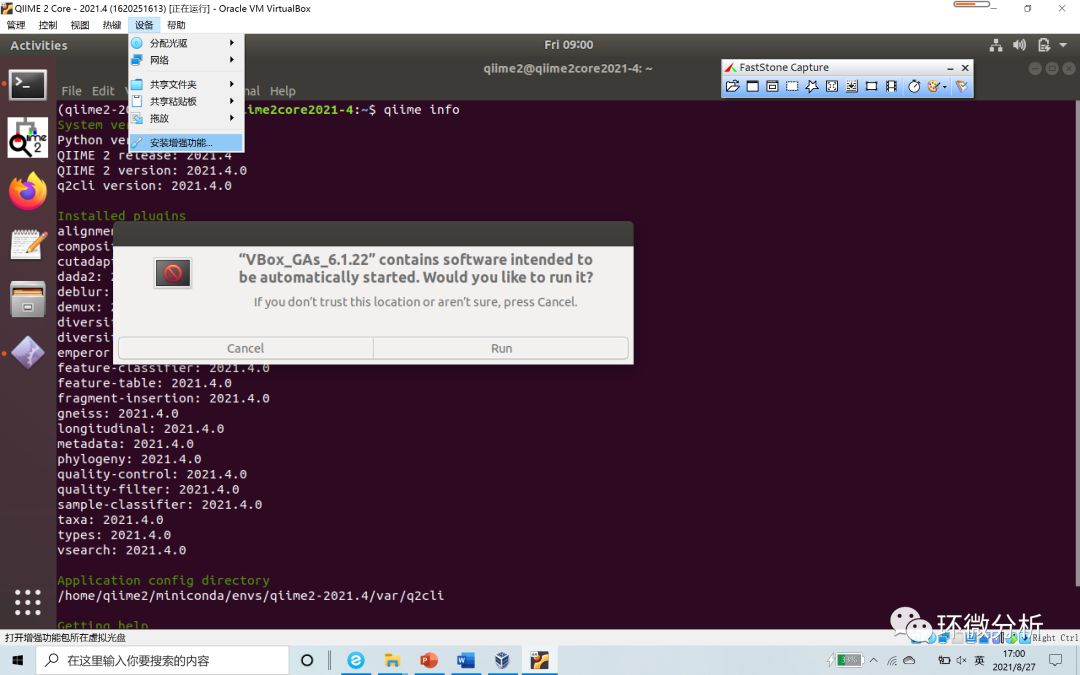Show hidden tray icons chevron
The width and height of the screenshot is (1080, 675).
click(873, 661)
